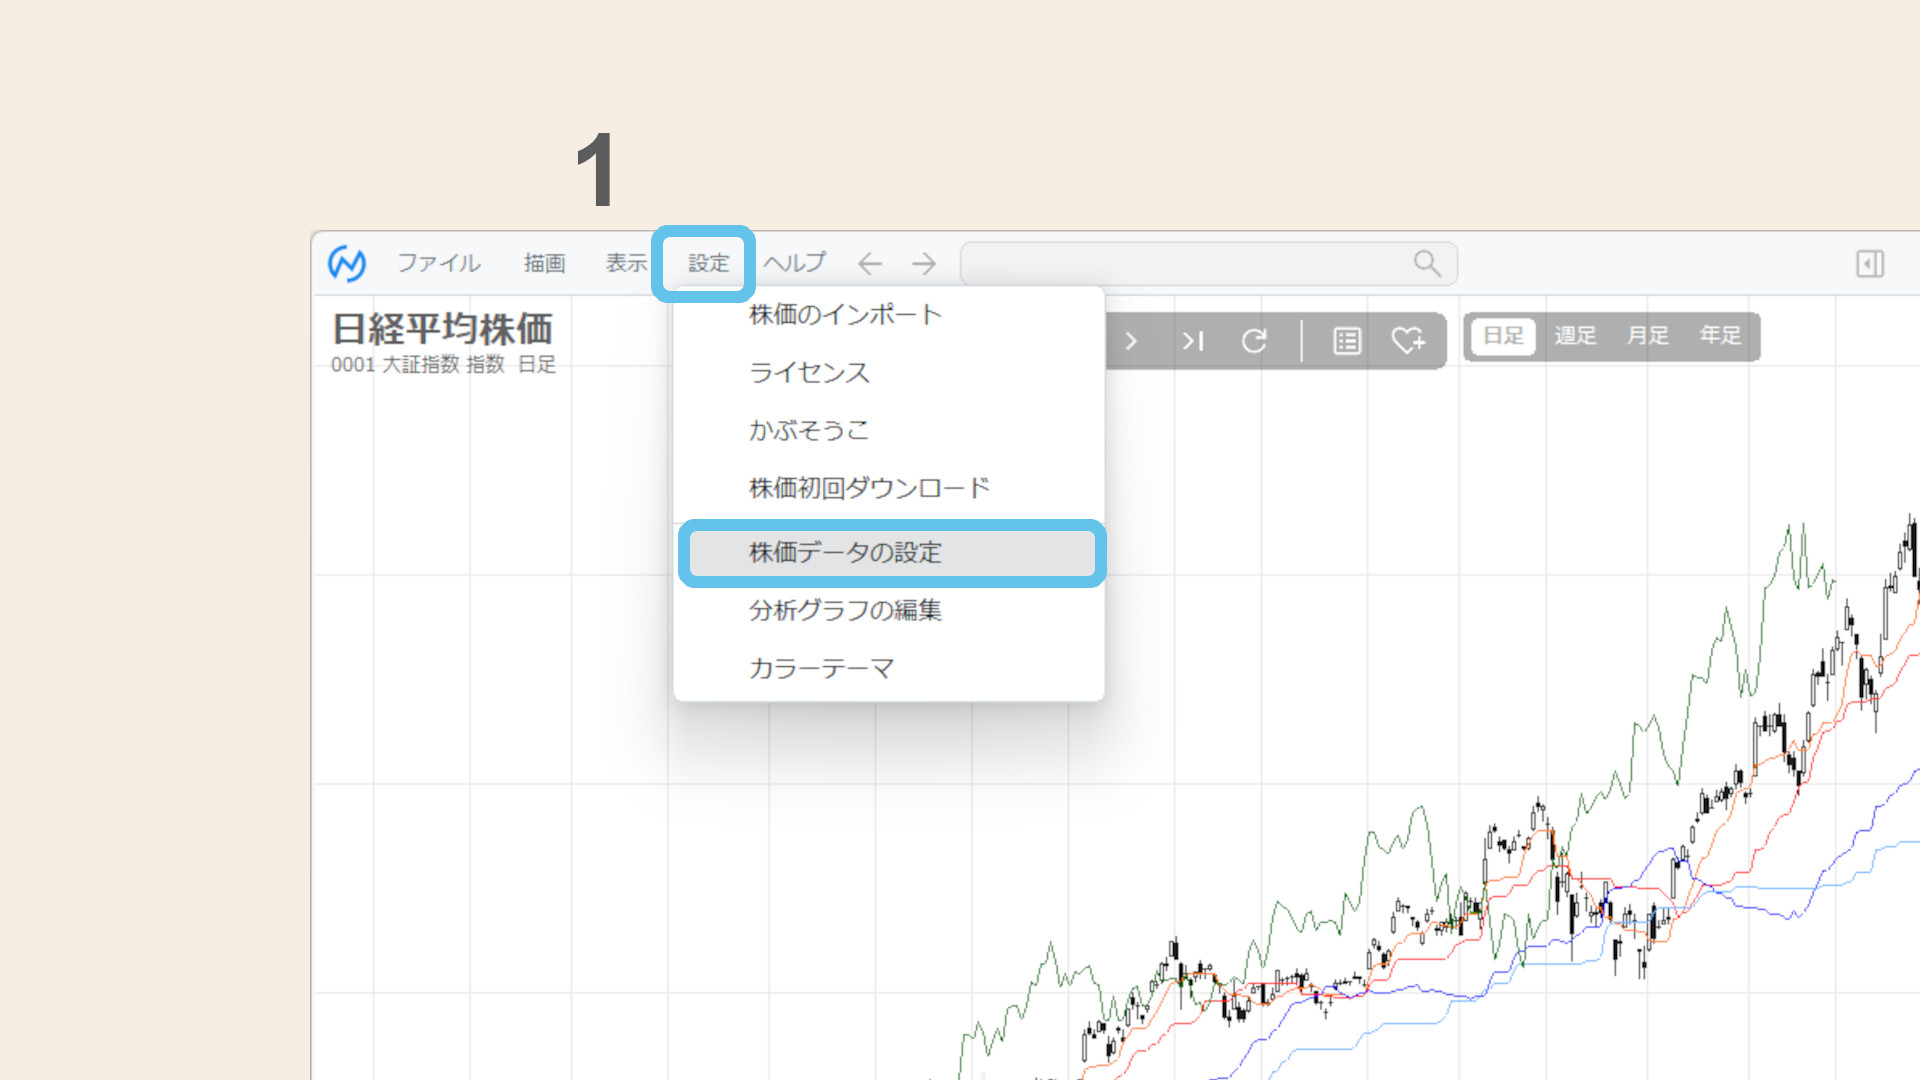1920x1080 pixels.
Task: Open the 設定 menu
Action: point(708,263)
